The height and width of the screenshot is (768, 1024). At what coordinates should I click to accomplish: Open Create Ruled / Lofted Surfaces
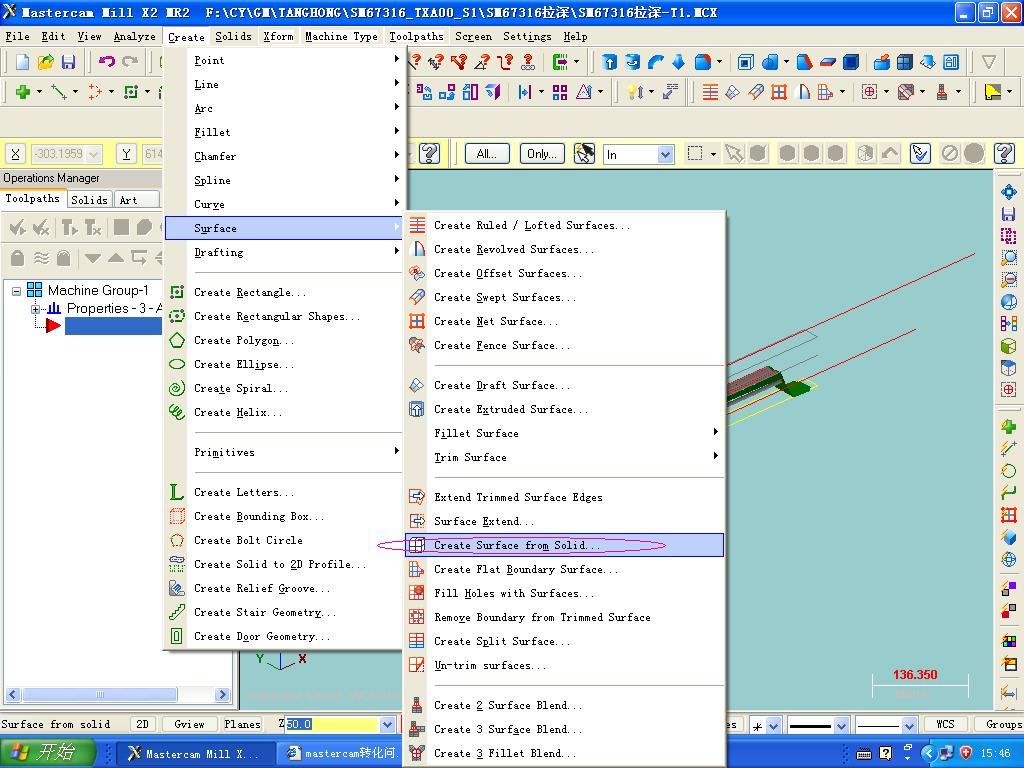pyautogui.click(x=565, y=225)
